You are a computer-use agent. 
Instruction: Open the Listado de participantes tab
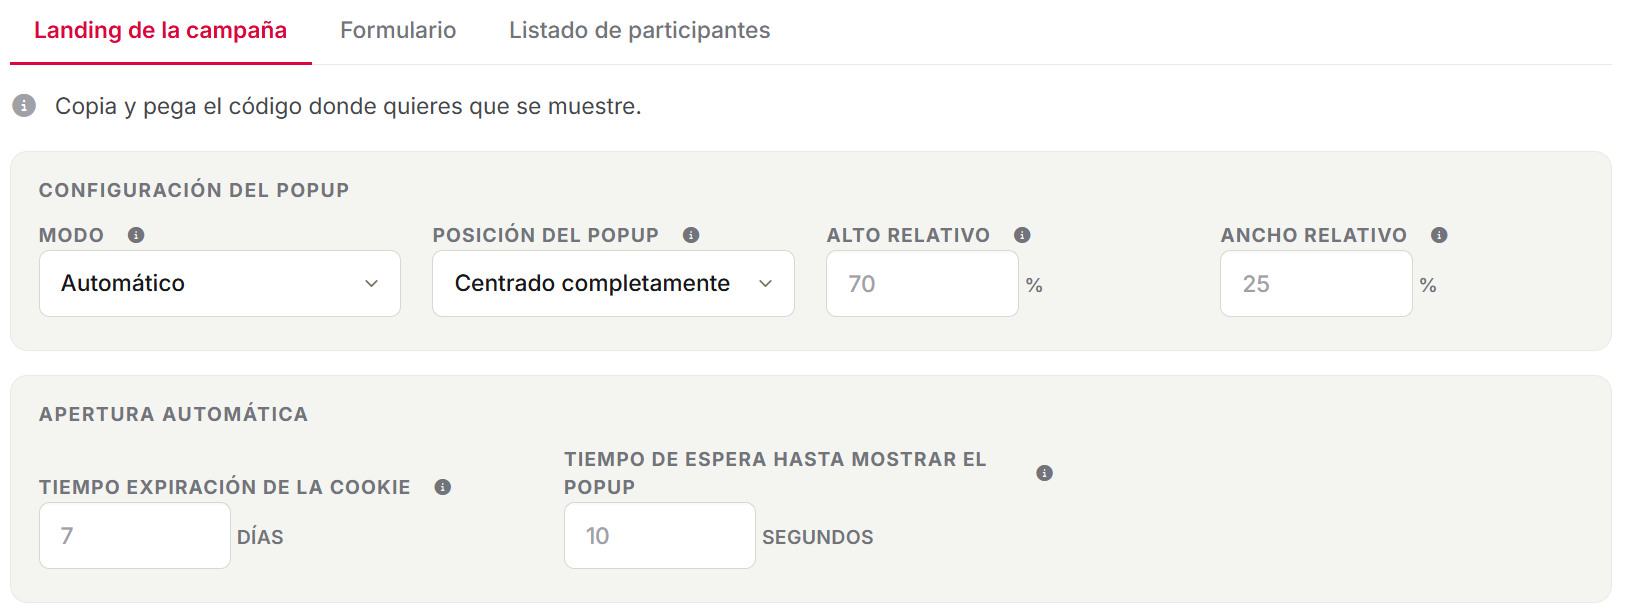point(640,30)
